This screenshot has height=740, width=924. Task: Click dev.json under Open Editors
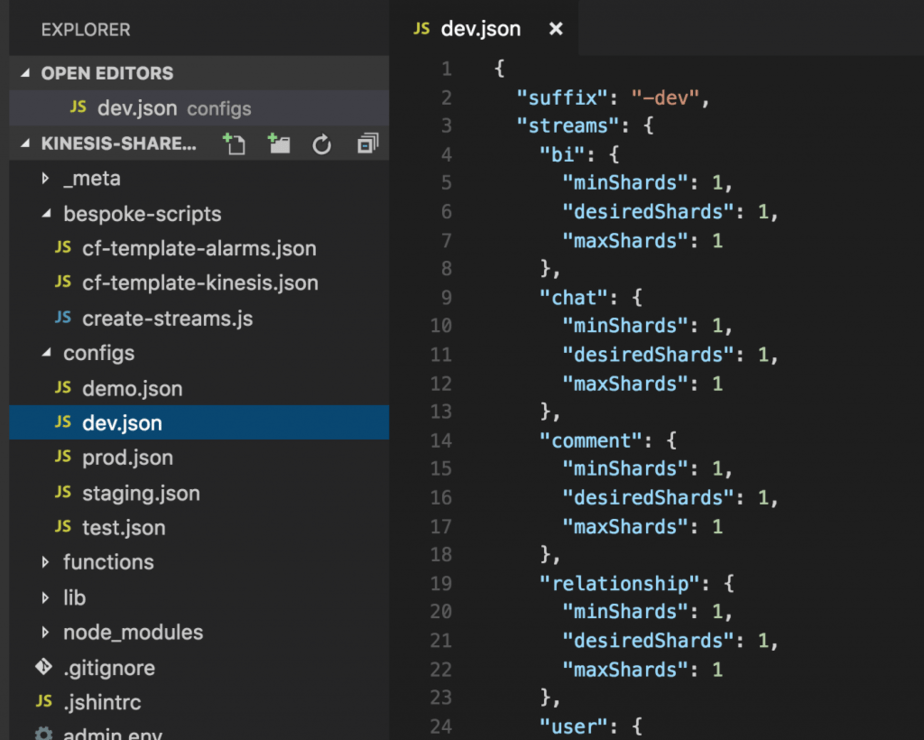pos(139,108)
